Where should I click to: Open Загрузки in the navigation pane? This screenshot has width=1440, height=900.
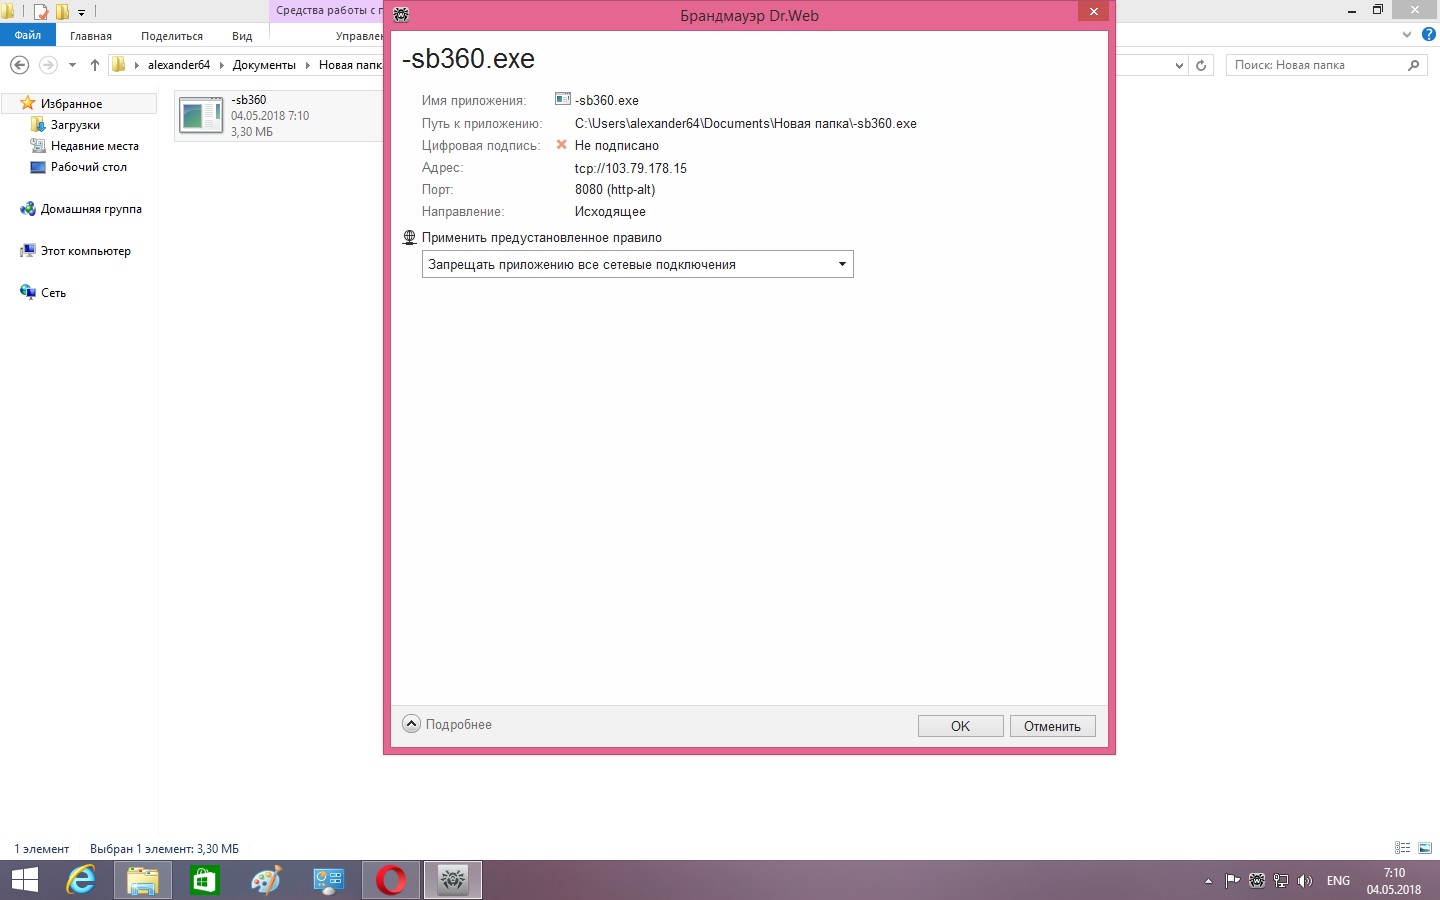coord(75,125)
